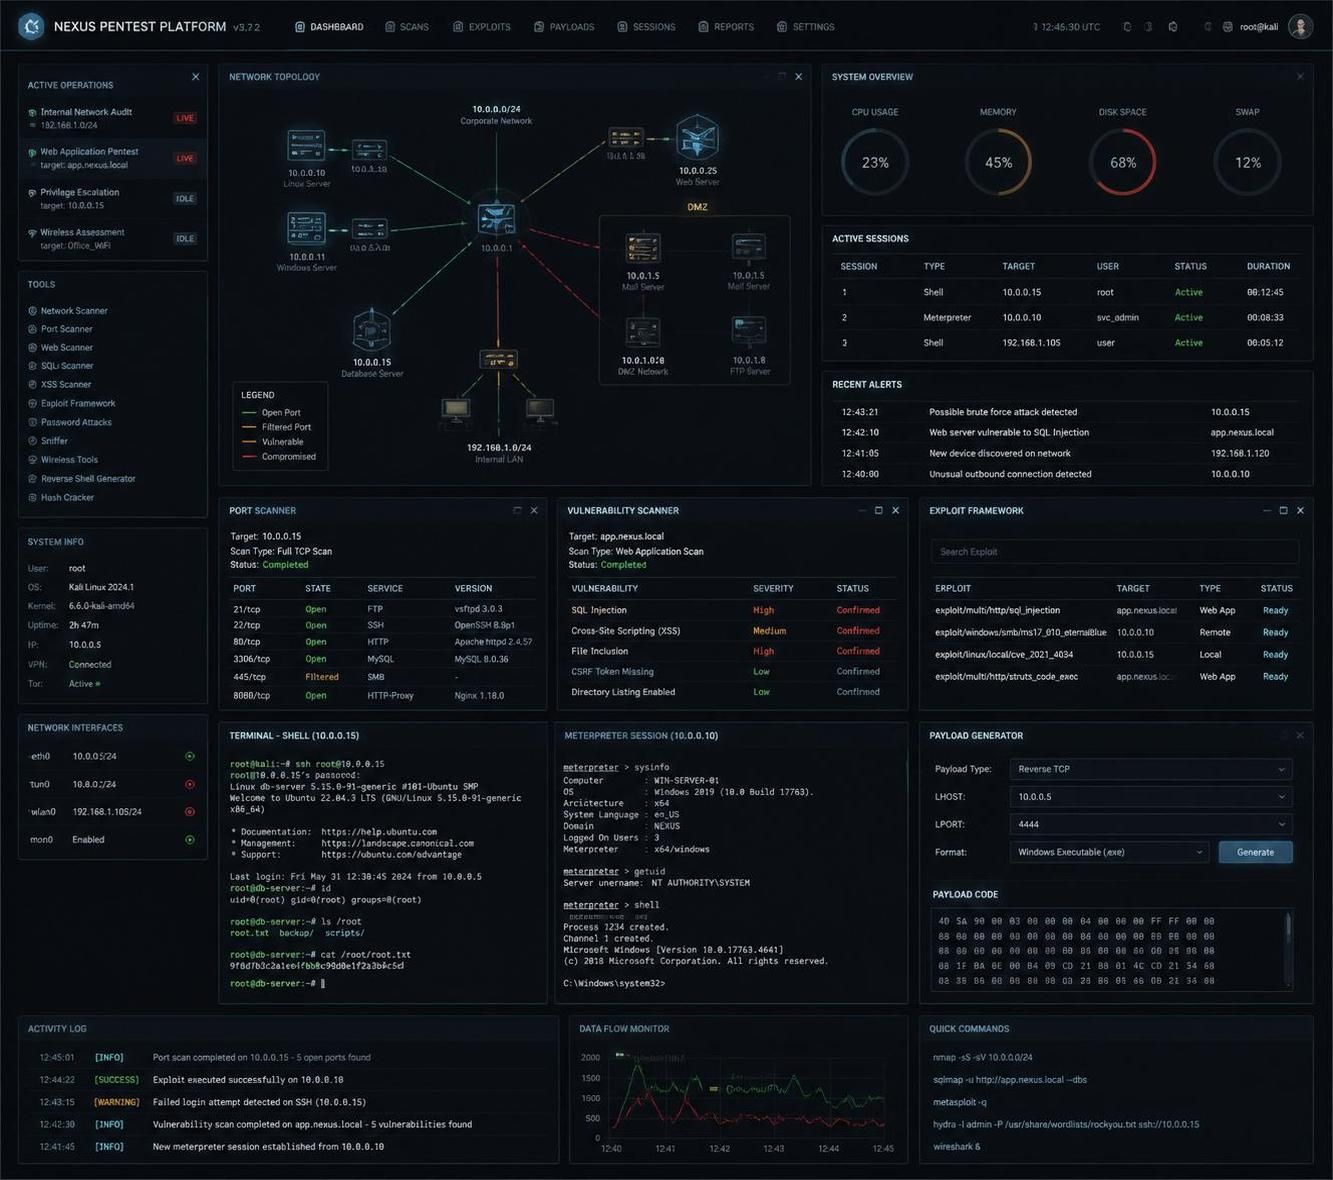1333x1180 pixels.
Task: Open Exploit Framework from the Tools list
Action: [x=77, y=404]
